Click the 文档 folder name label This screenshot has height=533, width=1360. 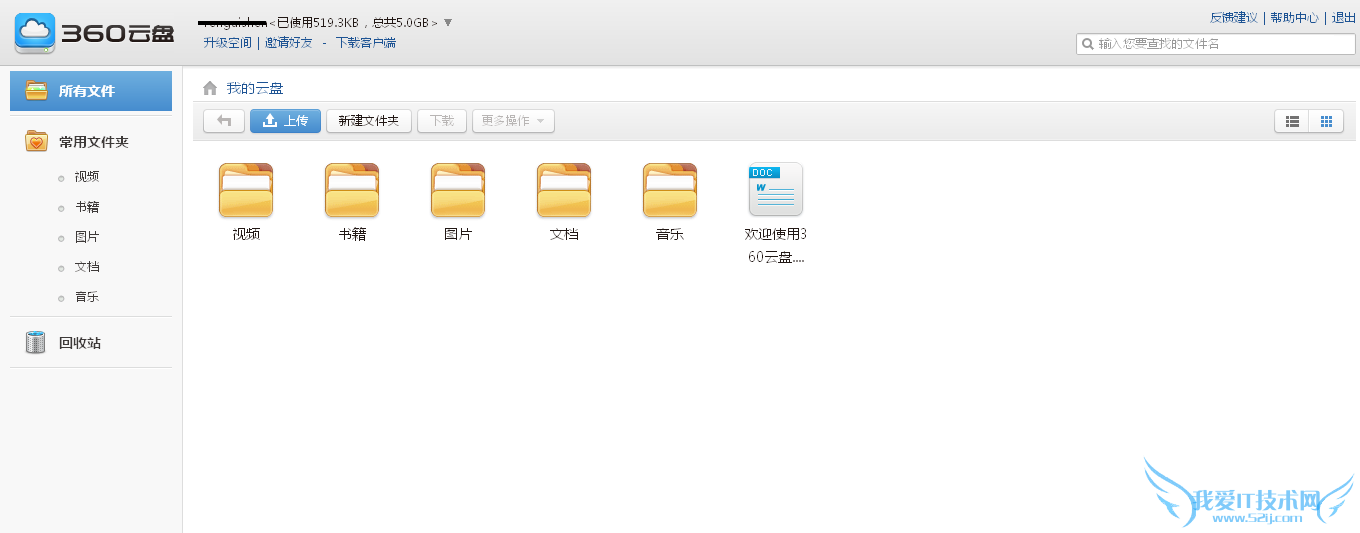click(x=564, y=234)
